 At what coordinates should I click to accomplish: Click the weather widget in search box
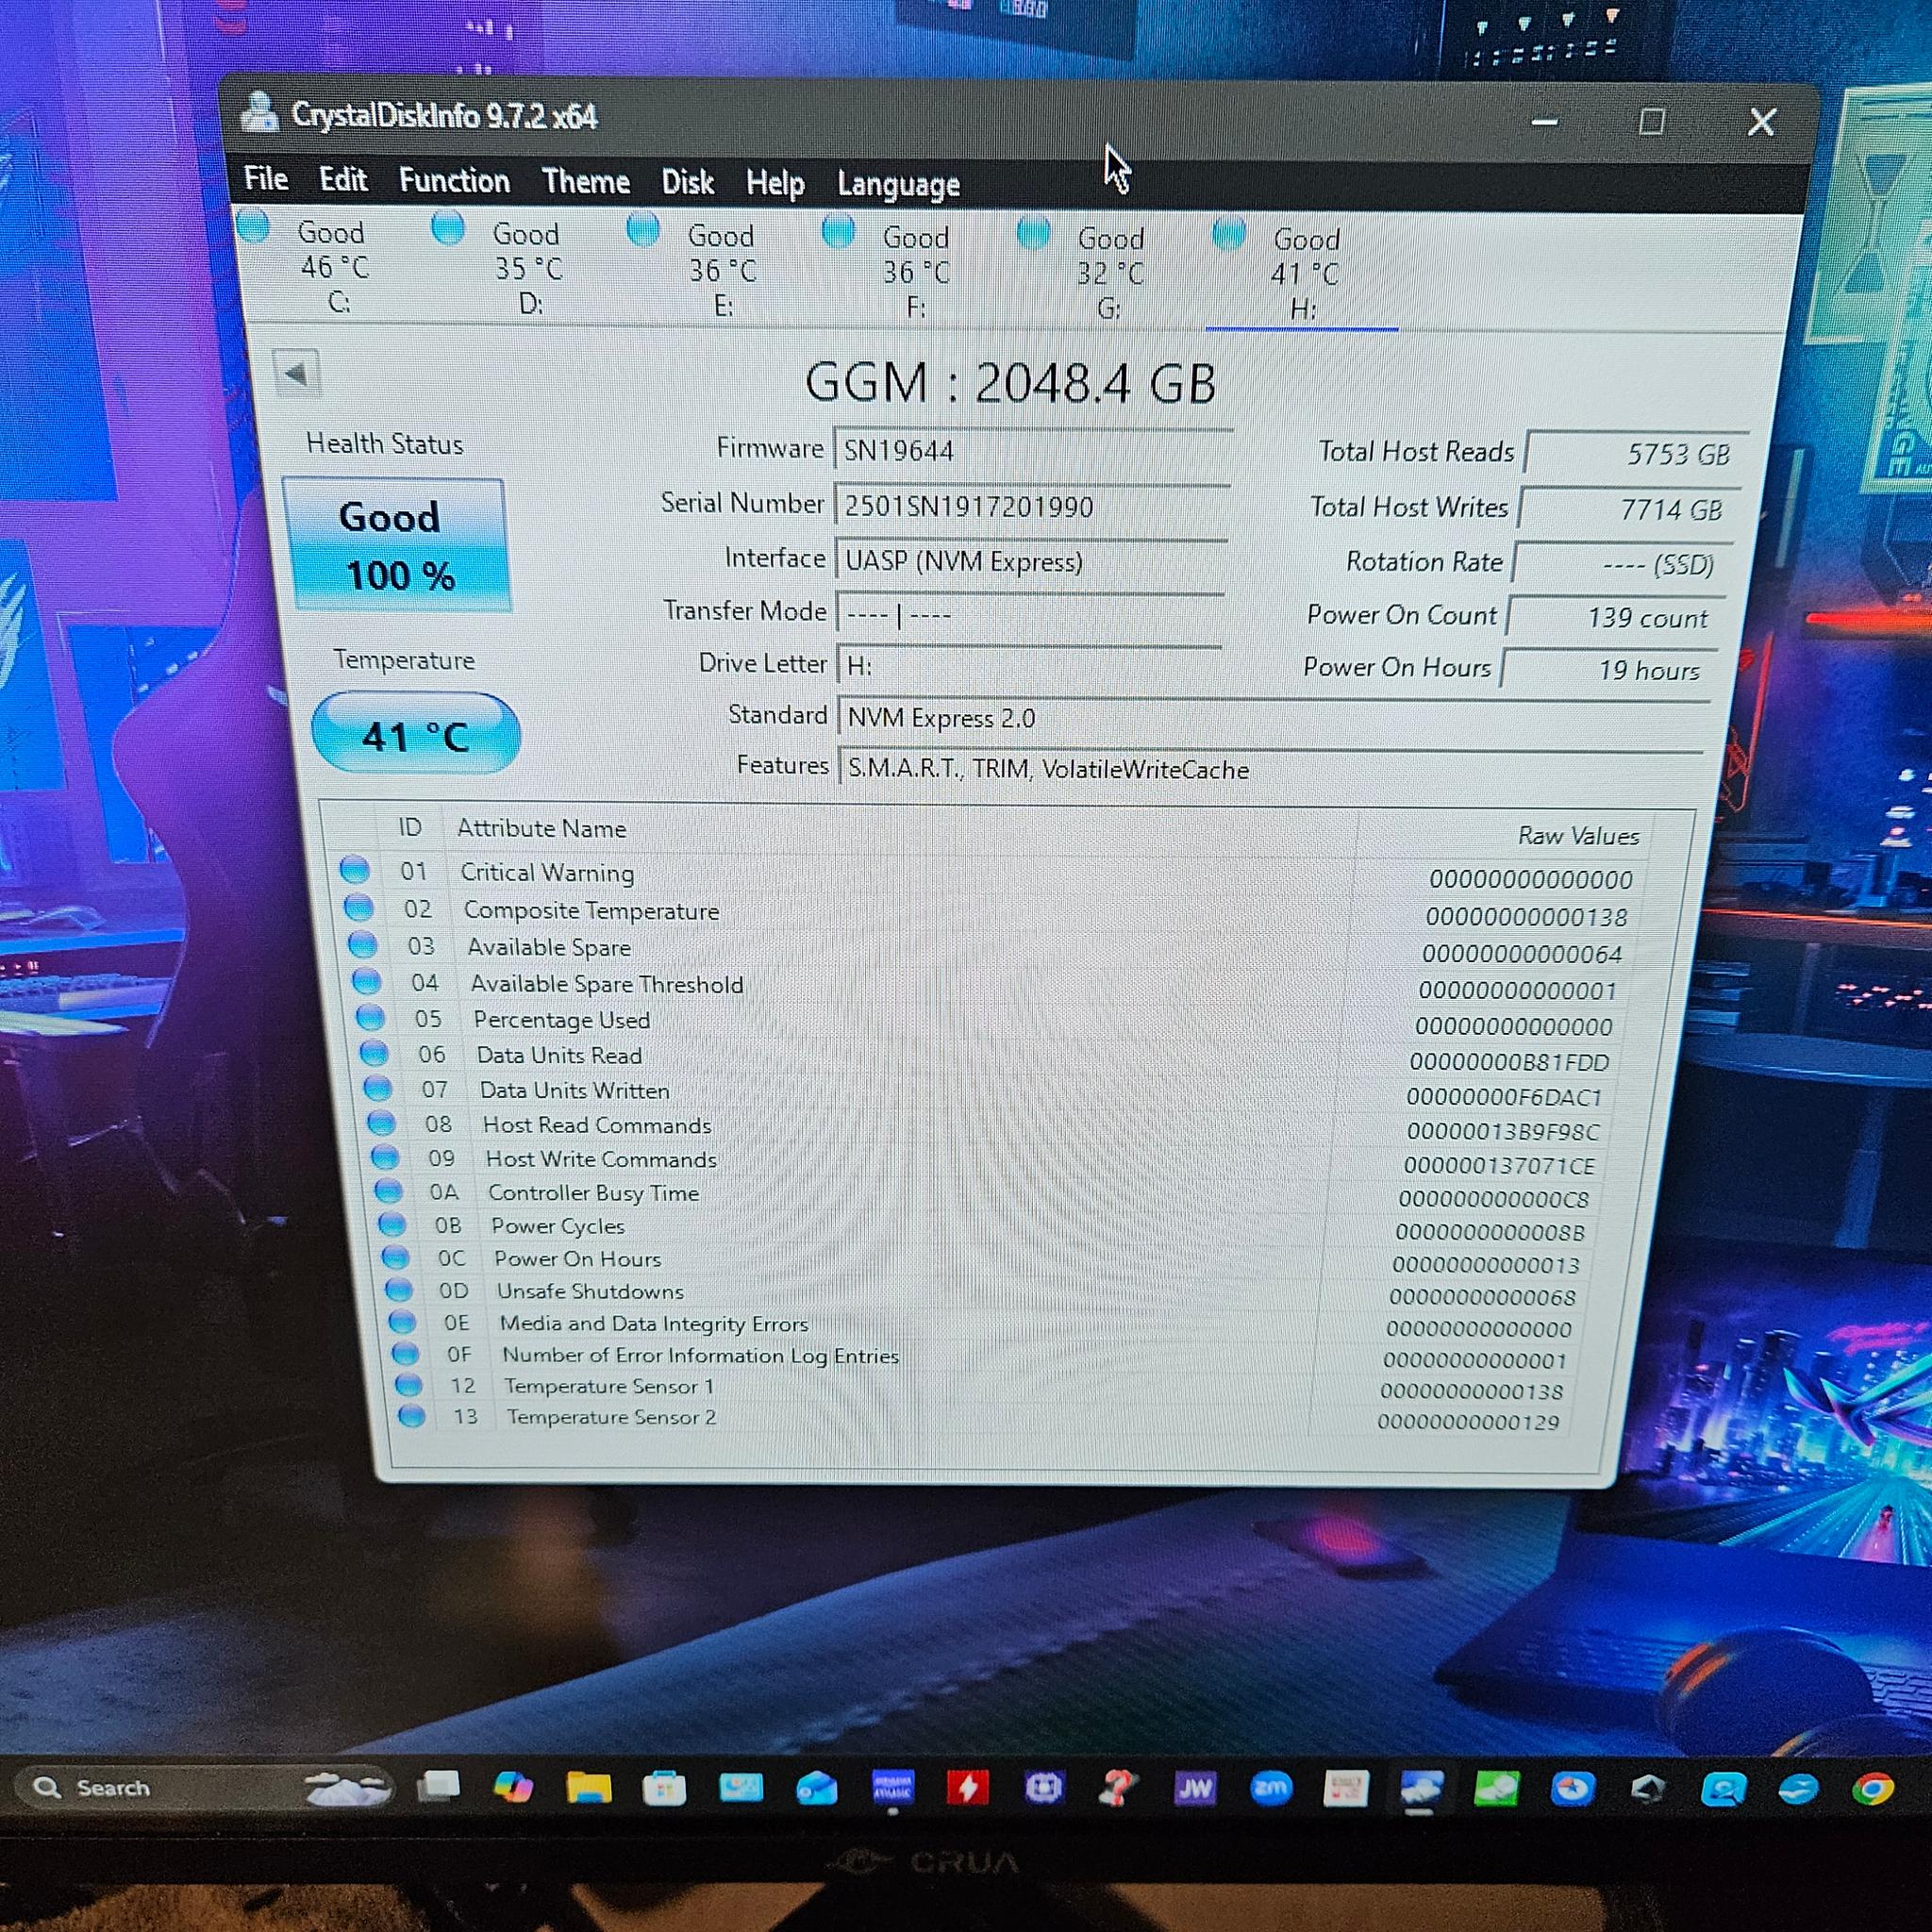point(347,1788)
